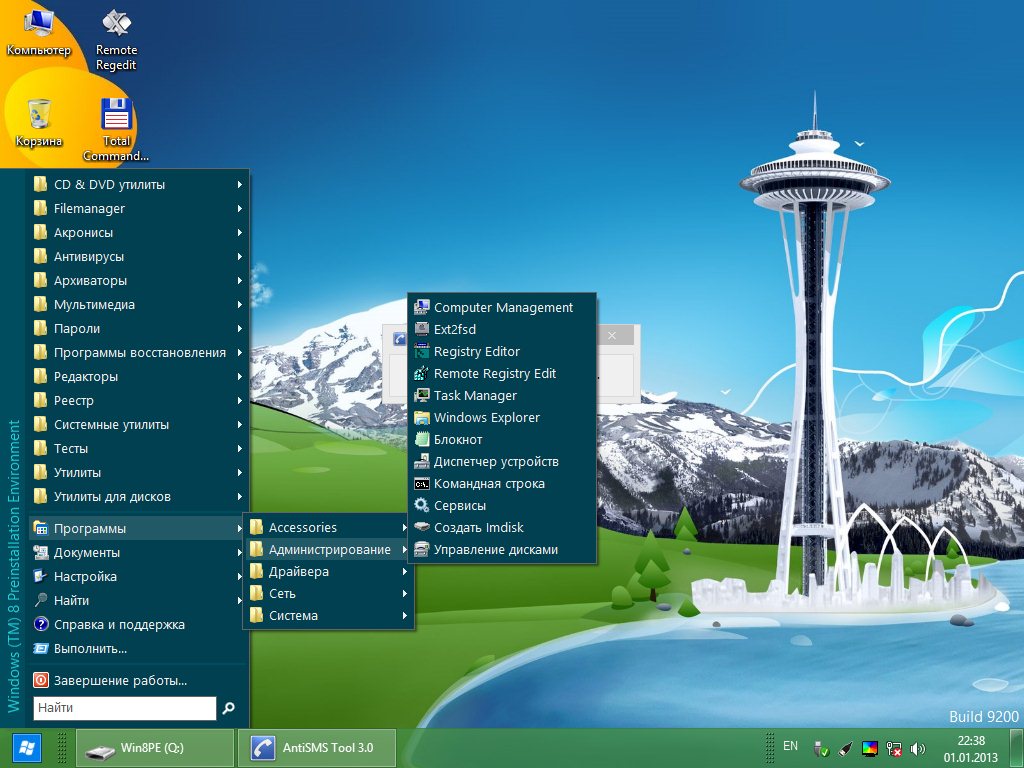Image resolution: width=1024 pixels, height=768 pixels.
Task: Click the search magnifier icon beside Найти
Action: pyautogui.click(x=229, y=708)
